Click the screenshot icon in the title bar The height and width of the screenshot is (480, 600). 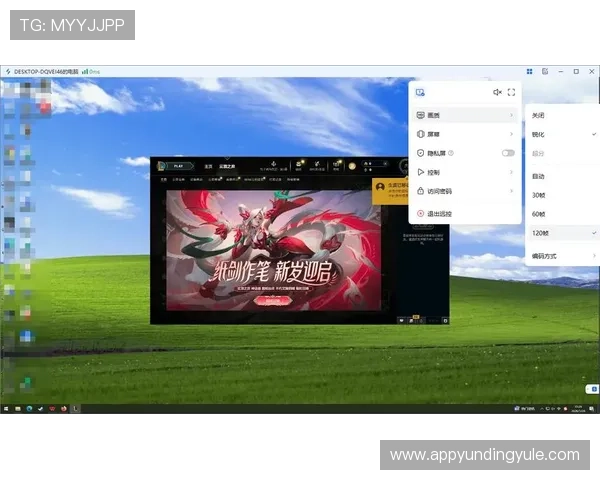point(543,72)
